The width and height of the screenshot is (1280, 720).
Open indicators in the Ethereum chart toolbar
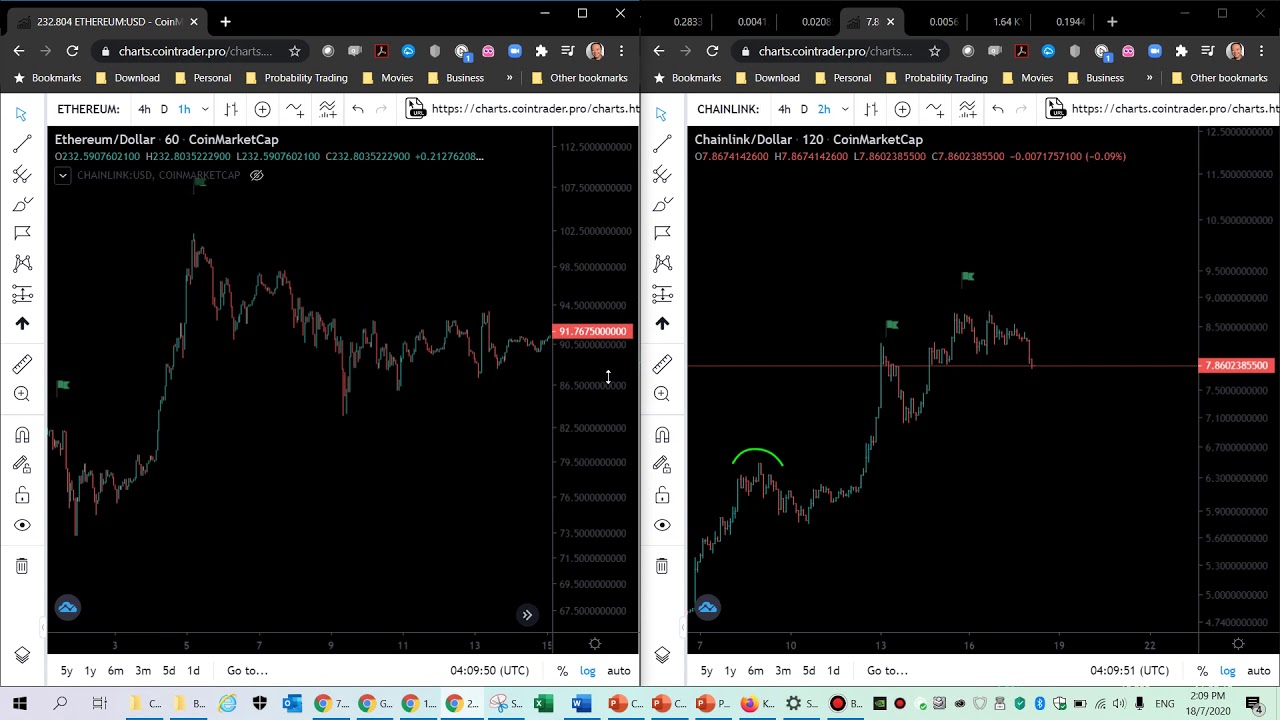[x=294, y=109]
